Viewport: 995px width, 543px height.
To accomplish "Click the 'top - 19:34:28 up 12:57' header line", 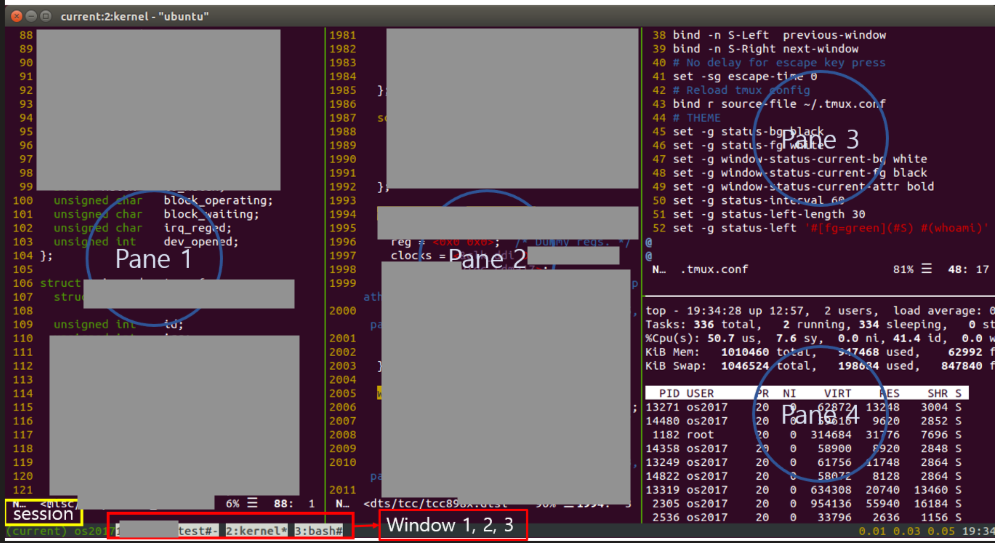I will click(820, 311).
